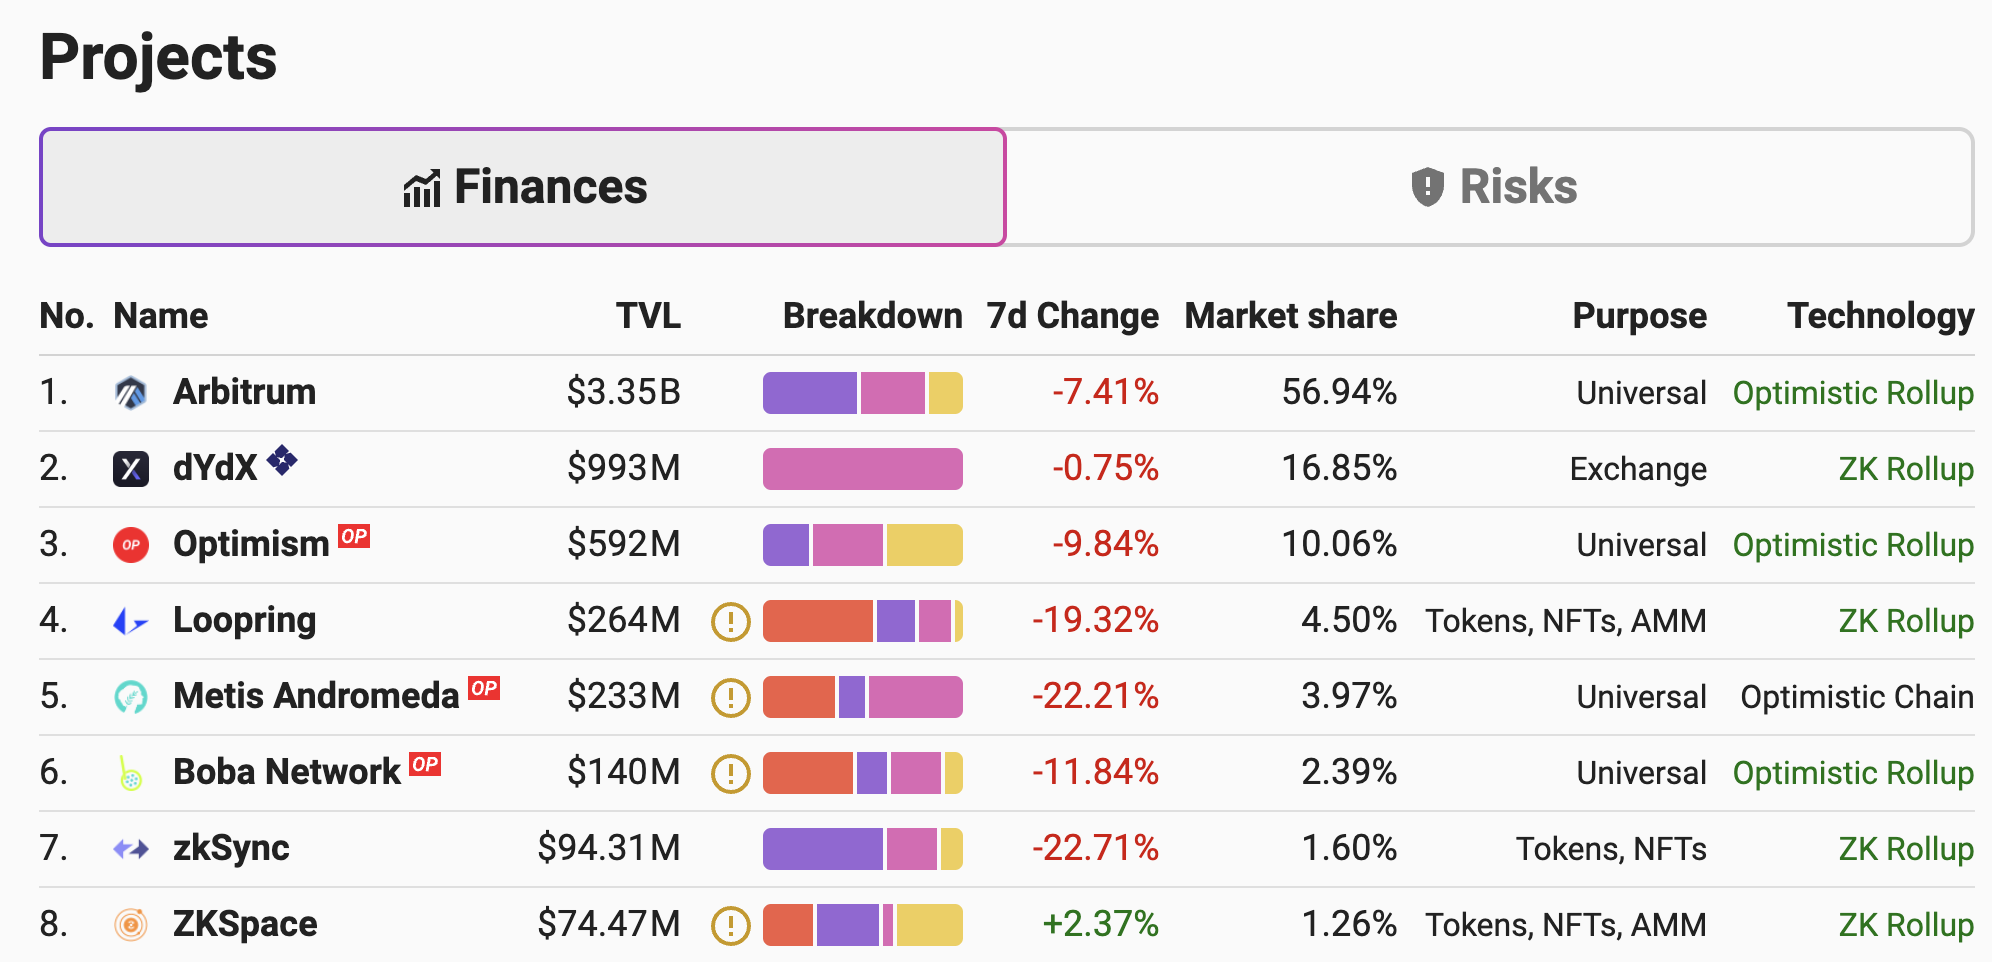Click the Breakdown column header
Viewport: 1992px width, 962px height.
click(873, 316)
